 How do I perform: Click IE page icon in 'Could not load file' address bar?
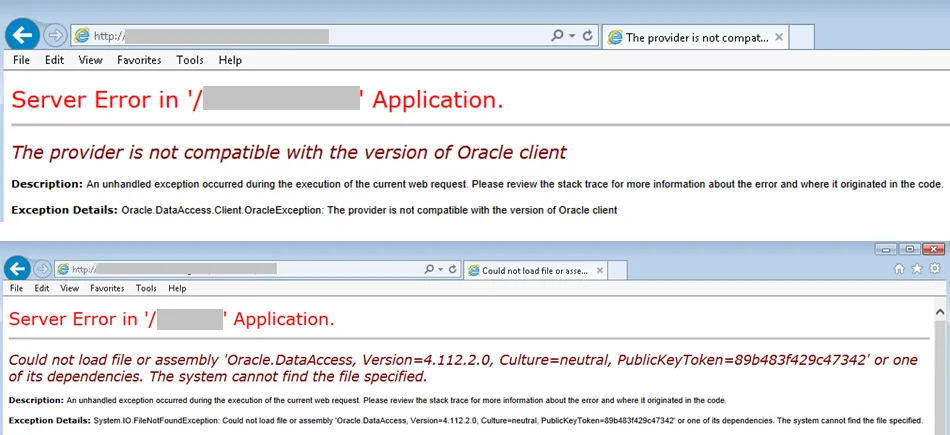(63, 269)
